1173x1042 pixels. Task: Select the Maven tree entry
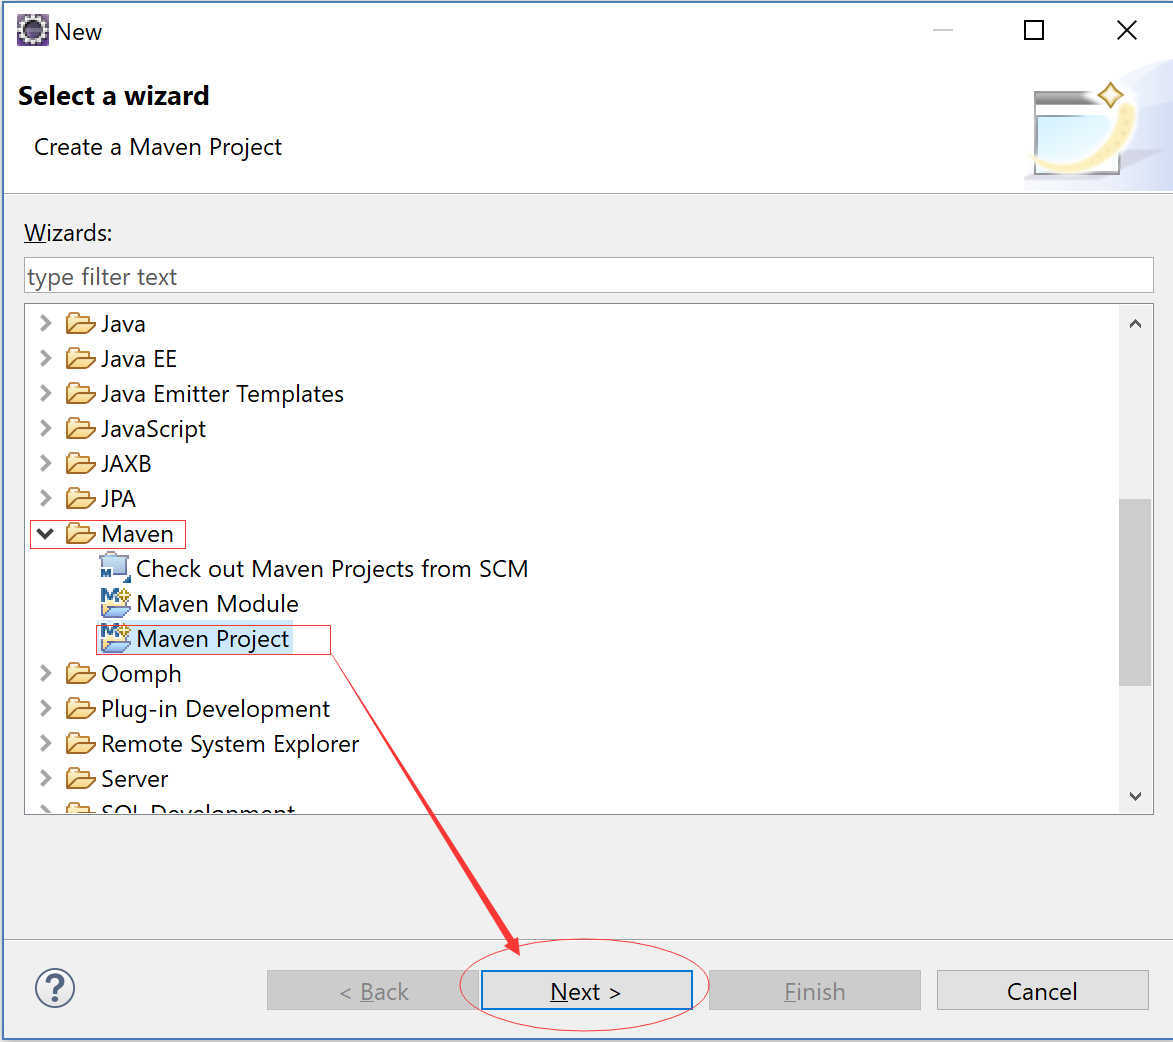pos(137,534)
